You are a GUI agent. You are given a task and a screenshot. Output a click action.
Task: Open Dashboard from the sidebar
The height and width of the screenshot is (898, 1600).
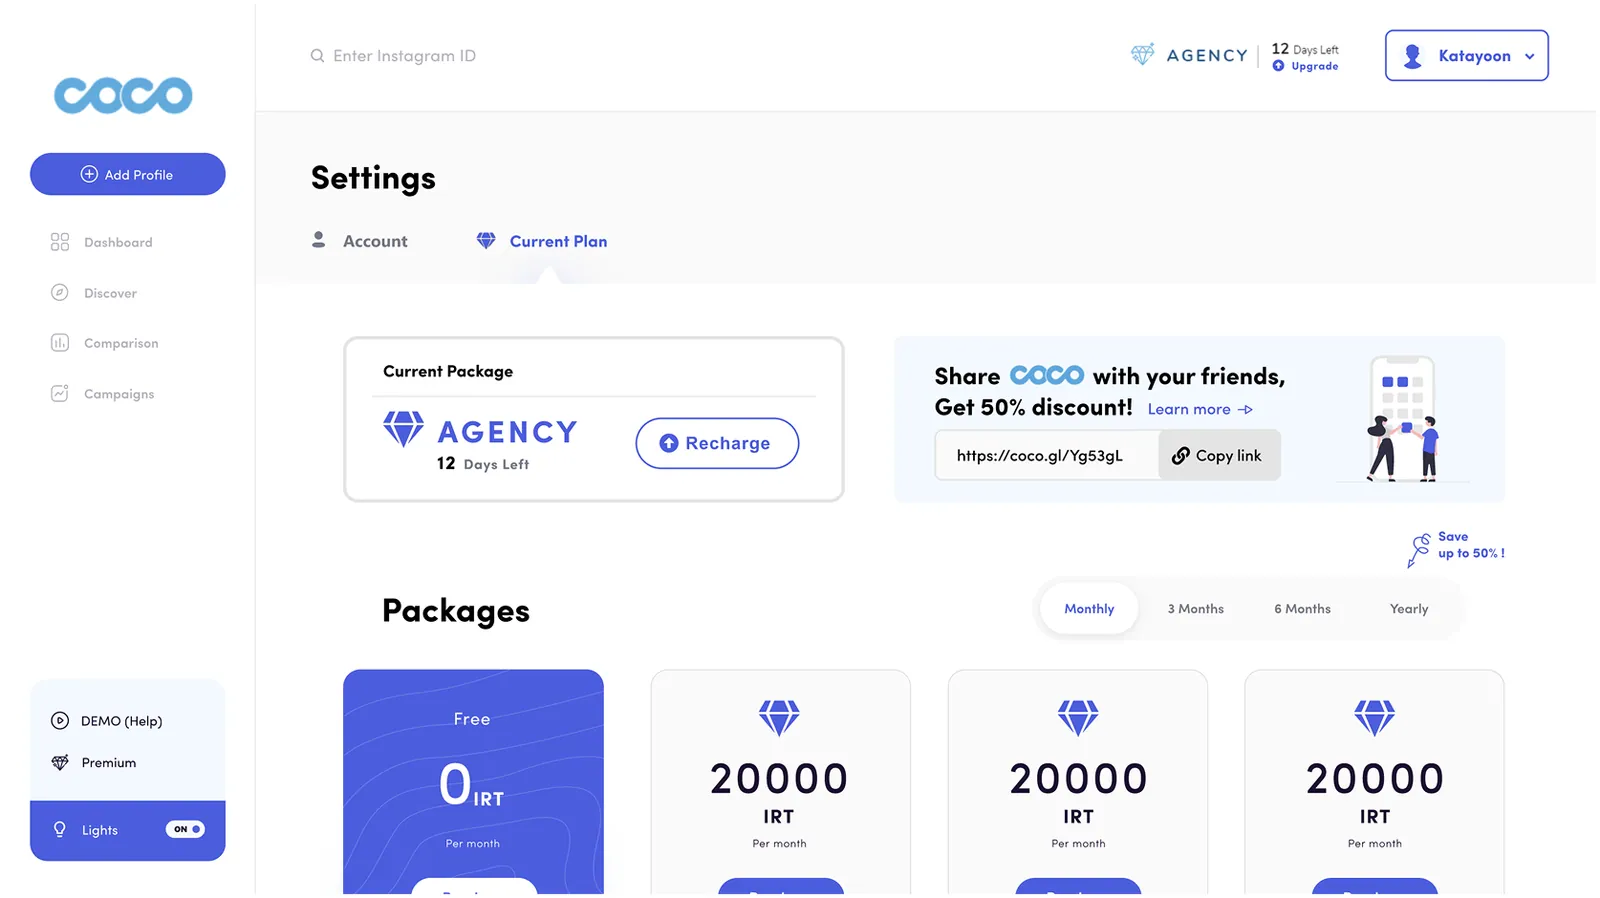click(101, 242)
